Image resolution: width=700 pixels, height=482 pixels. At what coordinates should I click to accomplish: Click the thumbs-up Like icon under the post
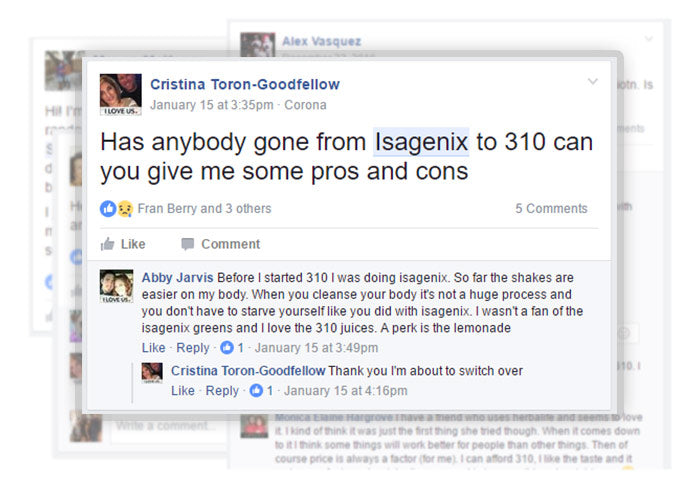(108, 244)
